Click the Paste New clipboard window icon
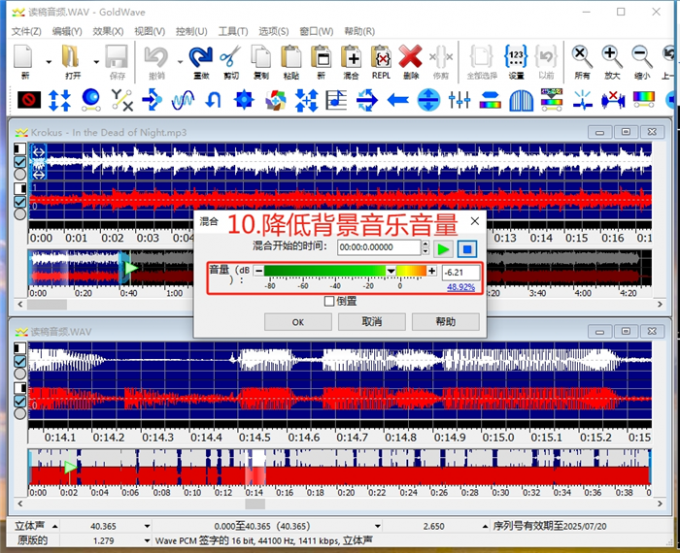The image size is (680, 553). 321,57
